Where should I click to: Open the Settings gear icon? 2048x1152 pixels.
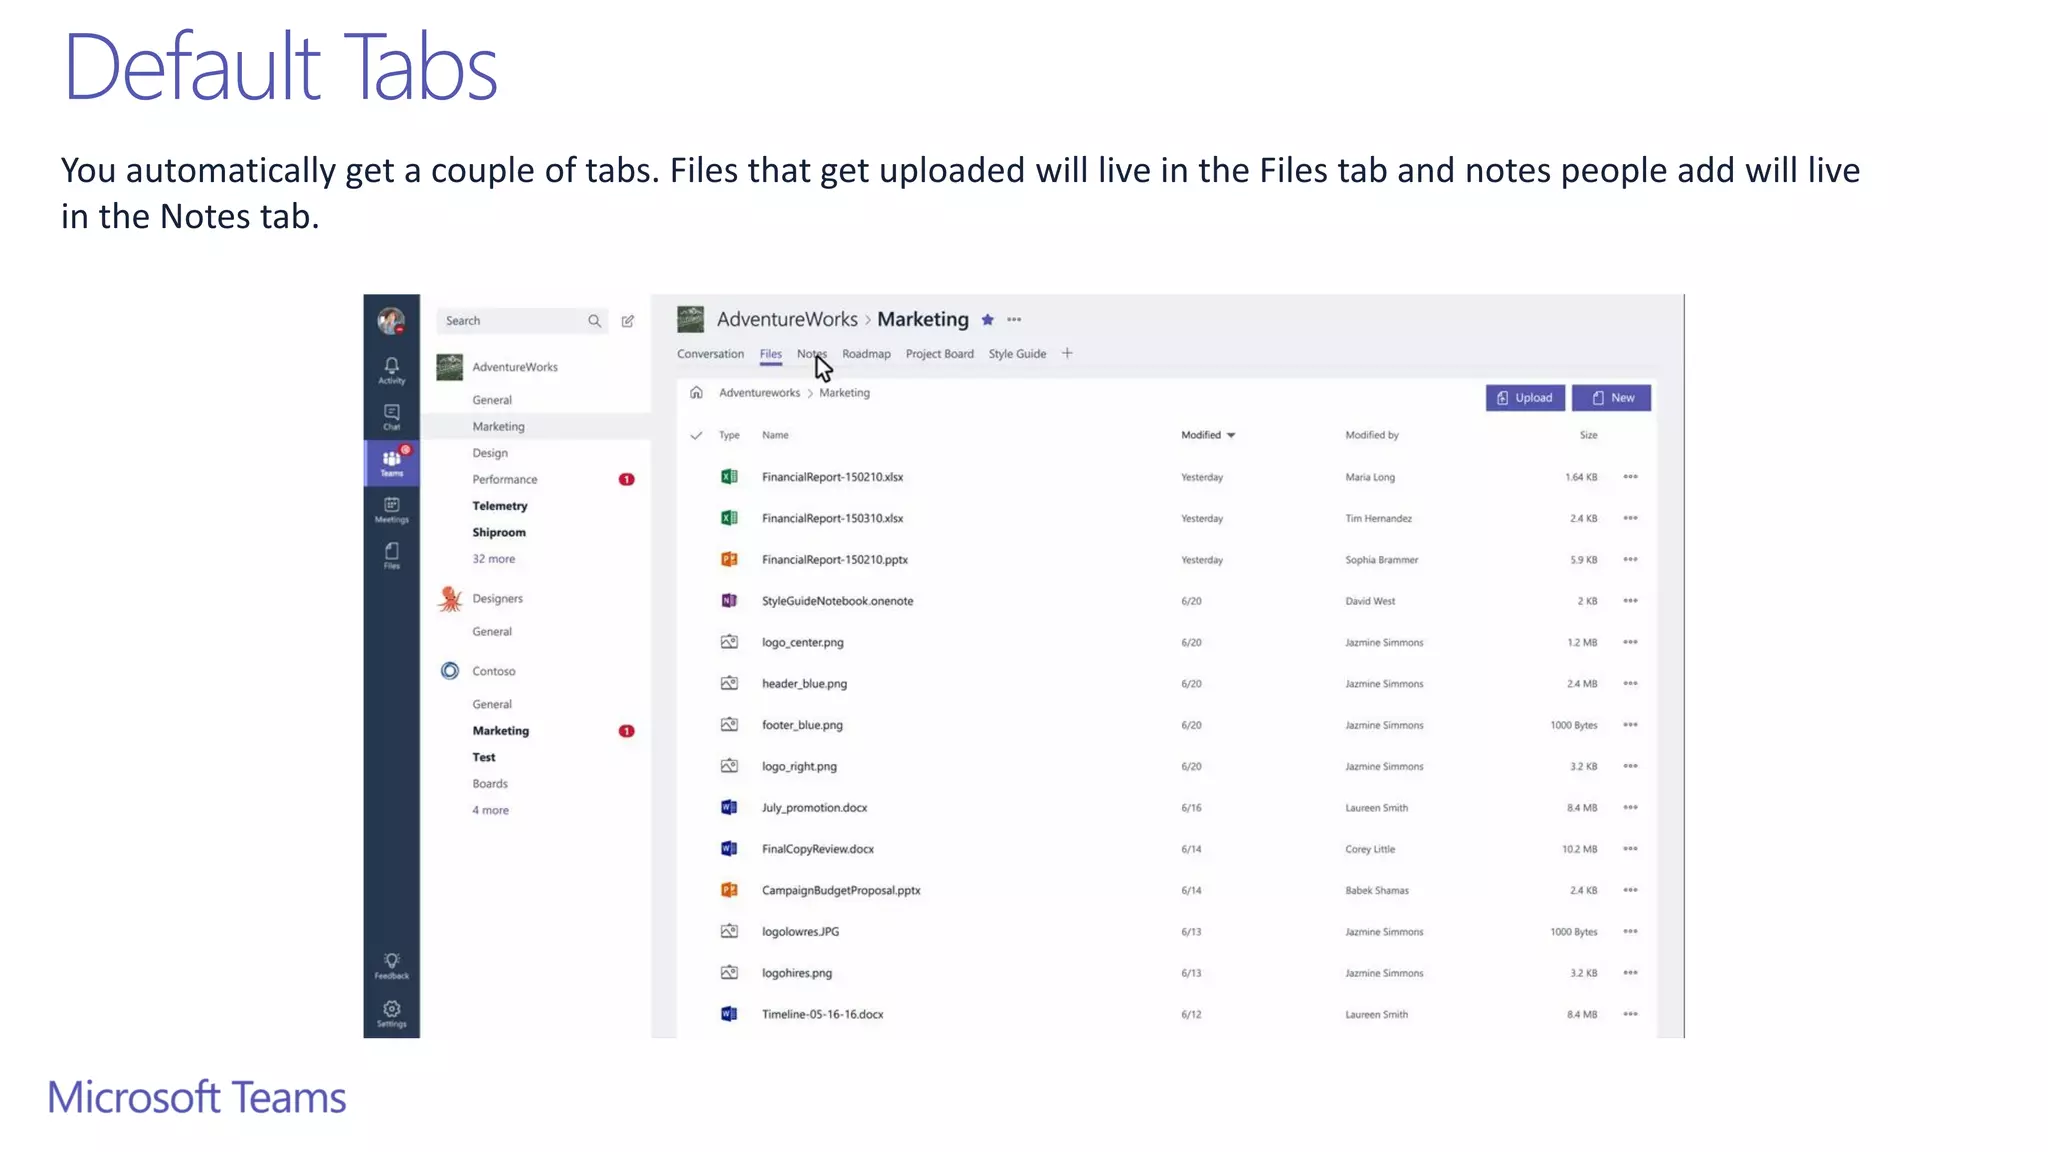pos(391,1013)
